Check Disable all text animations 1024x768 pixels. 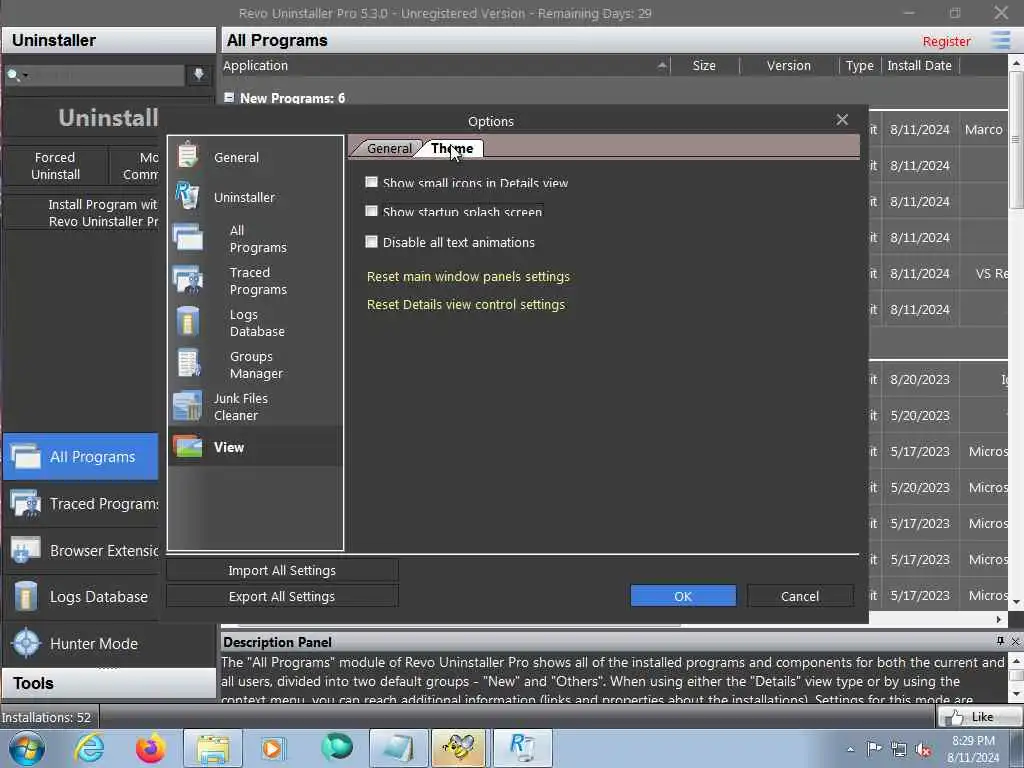[372, 242]
